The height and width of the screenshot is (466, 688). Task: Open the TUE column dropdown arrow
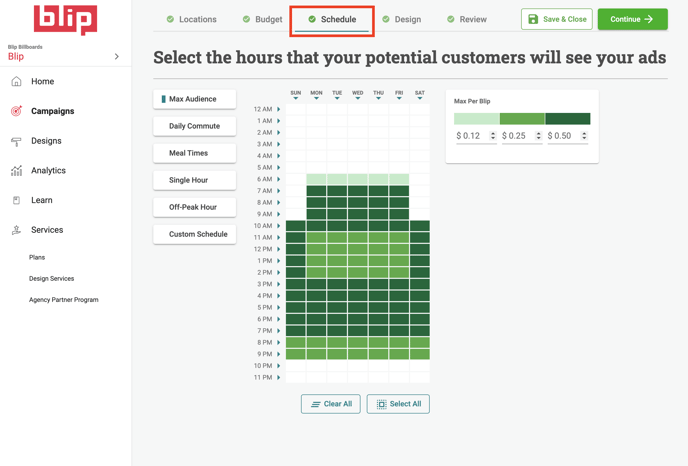coord(337,98)
